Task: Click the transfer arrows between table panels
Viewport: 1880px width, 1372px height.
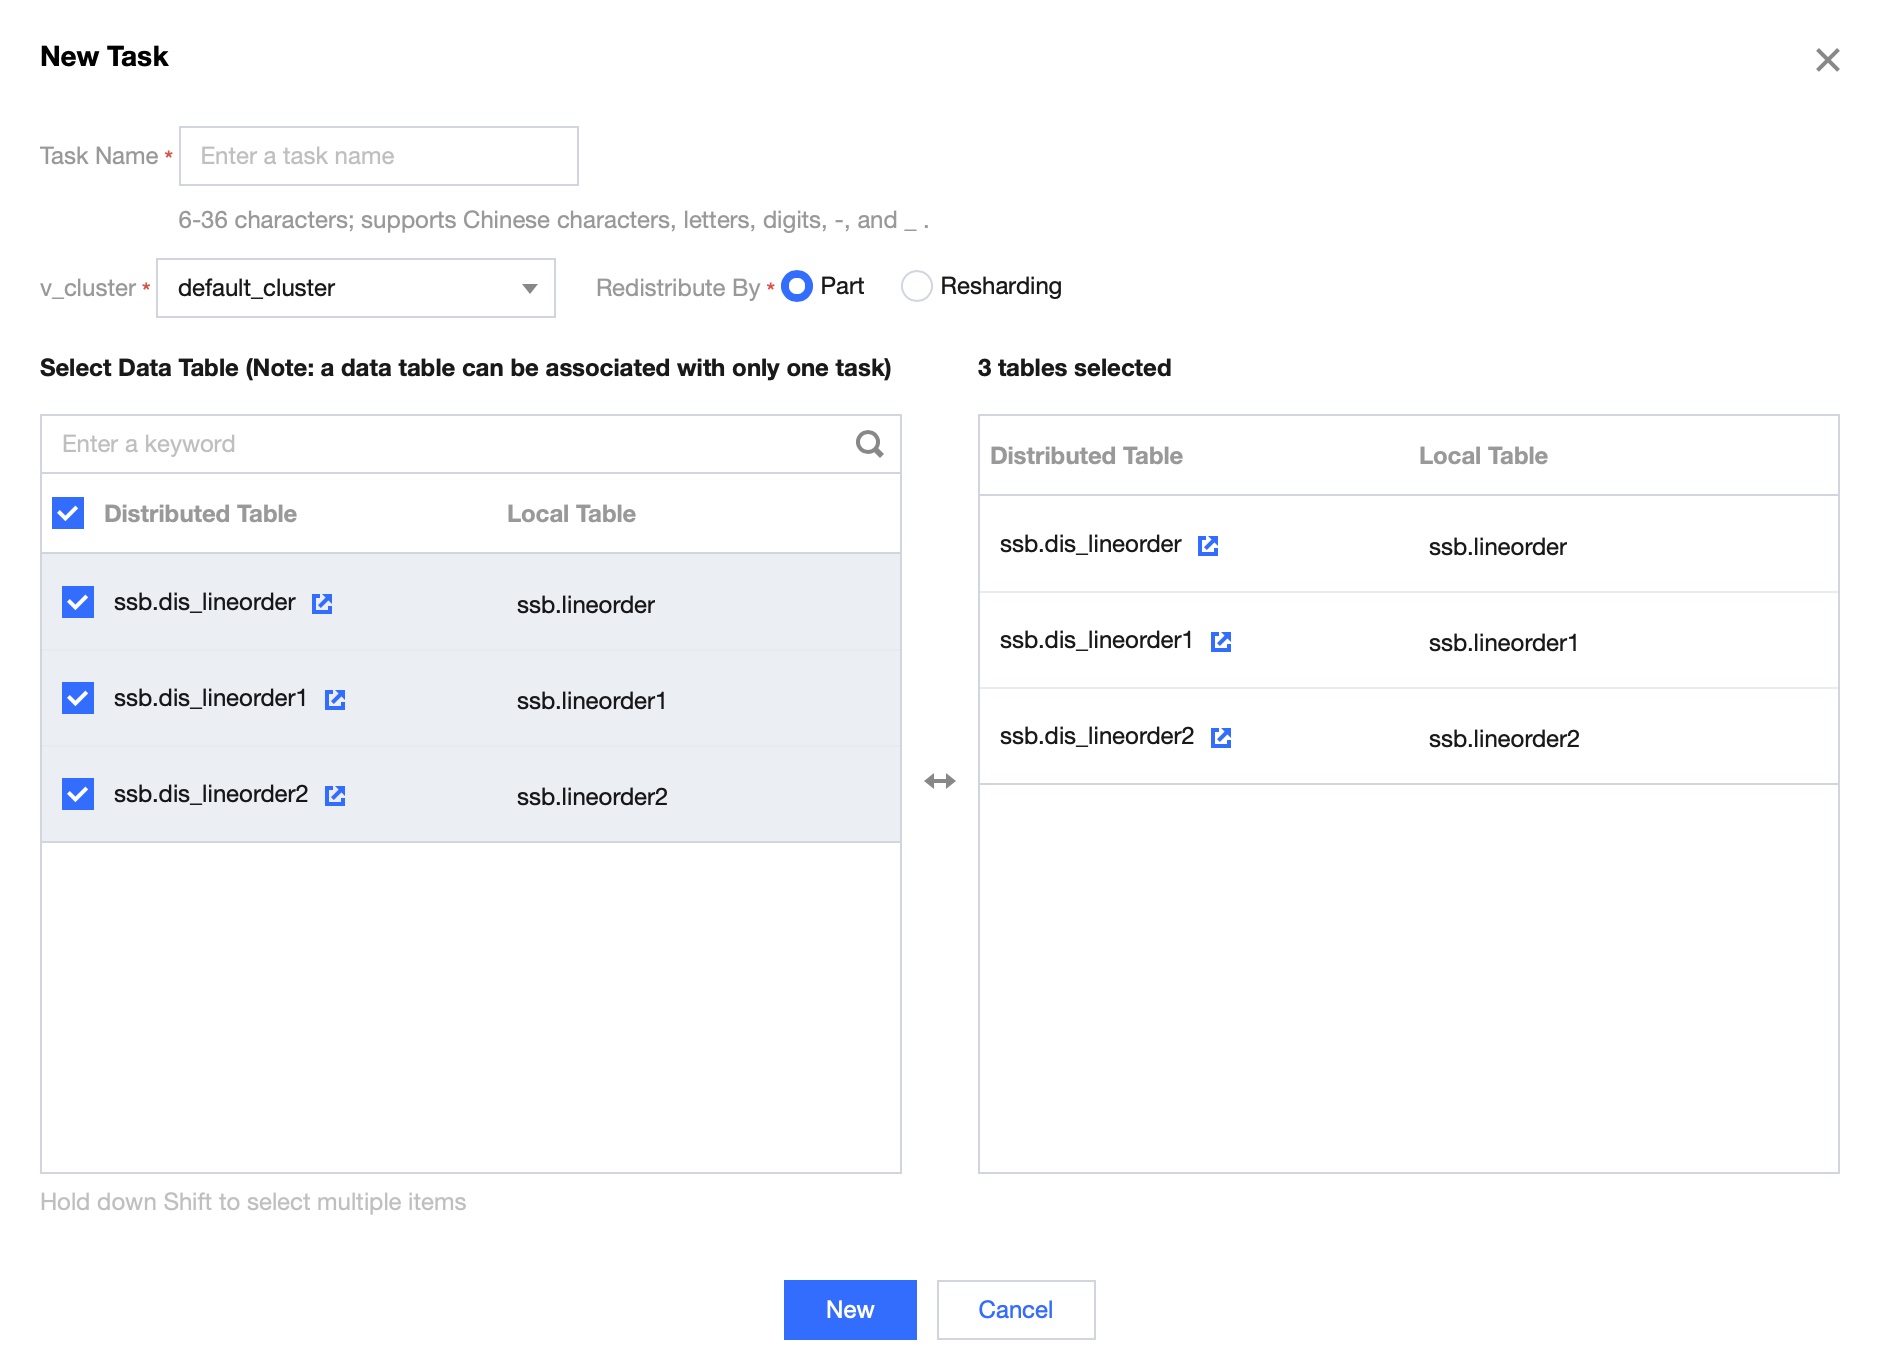Action: pyautogui.click(x=940, y=781)
